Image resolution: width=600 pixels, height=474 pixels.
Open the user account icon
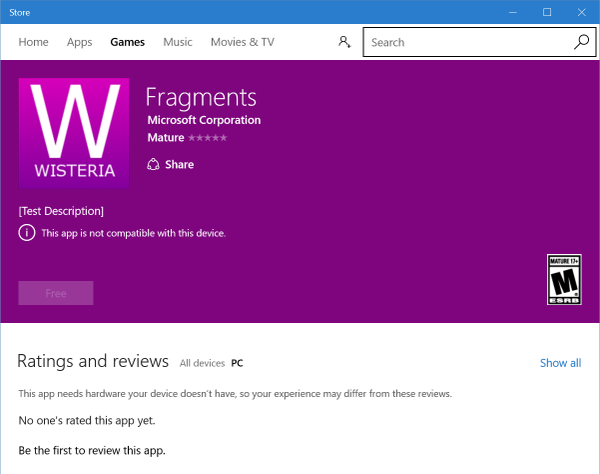coord(344,42)
